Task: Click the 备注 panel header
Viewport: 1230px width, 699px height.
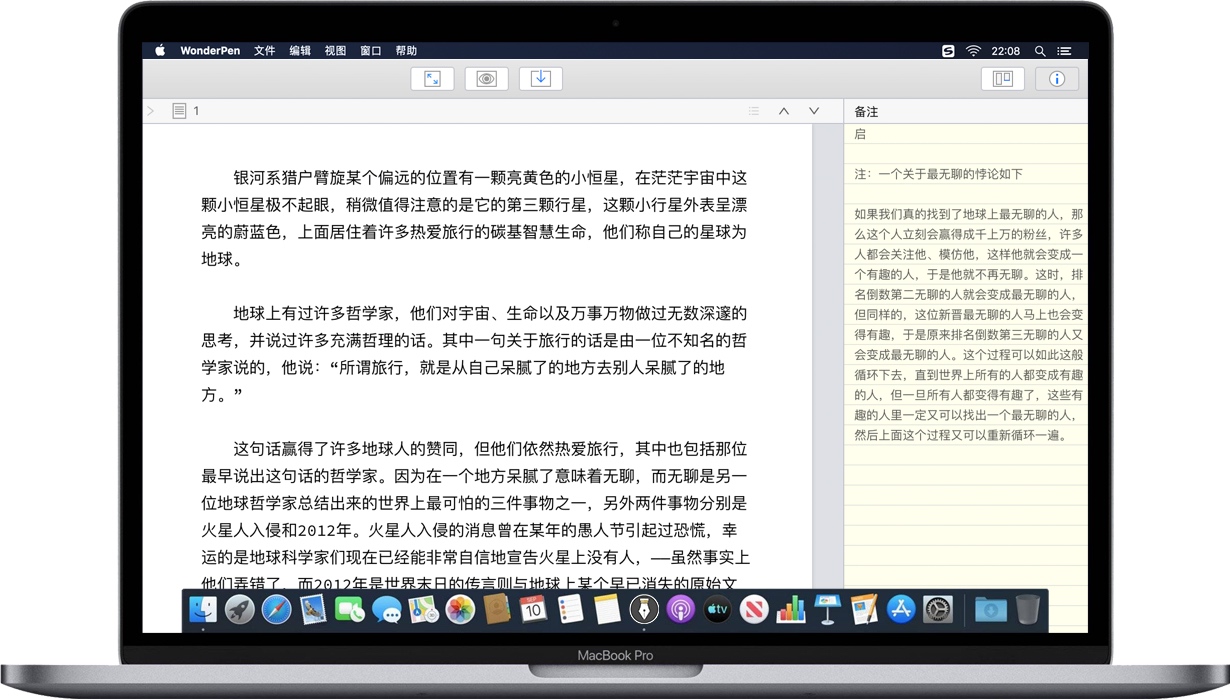Action: tap(866, 110)
